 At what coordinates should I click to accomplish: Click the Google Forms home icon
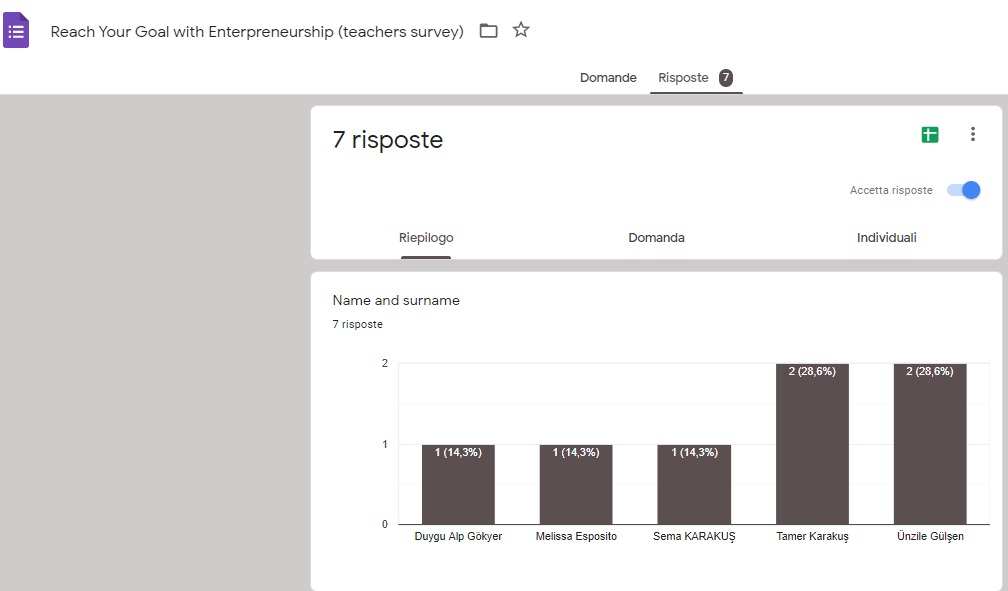point(16,31)
